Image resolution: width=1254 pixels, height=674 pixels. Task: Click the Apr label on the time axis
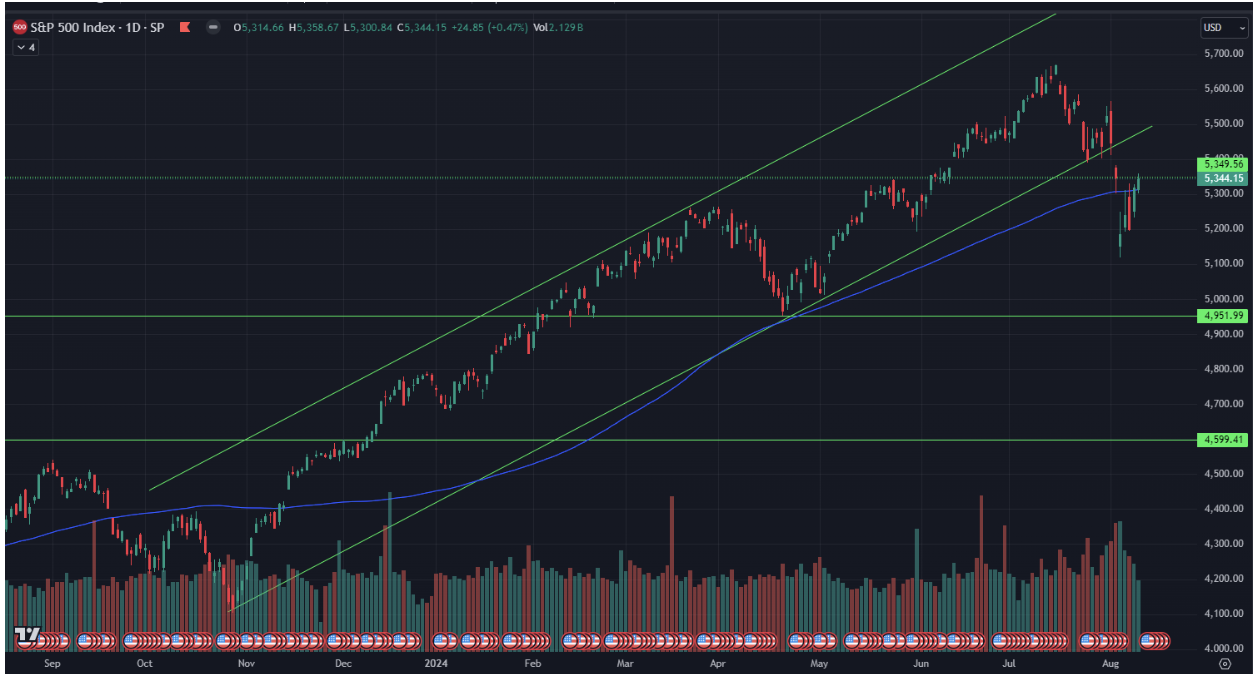point(717,663)
